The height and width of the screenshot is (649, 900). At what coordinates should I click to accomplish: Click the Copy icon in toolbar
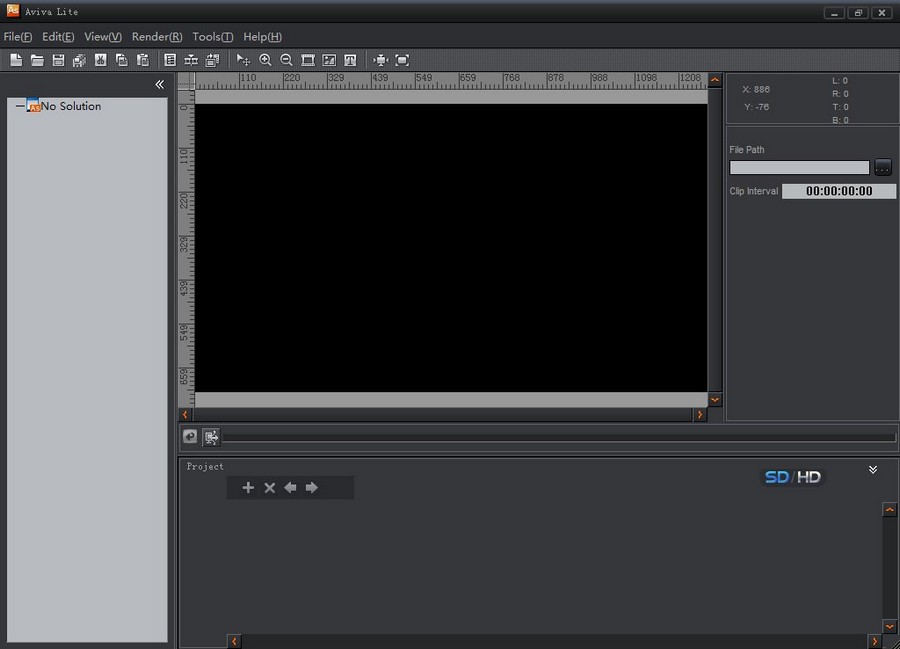[122, 60]
